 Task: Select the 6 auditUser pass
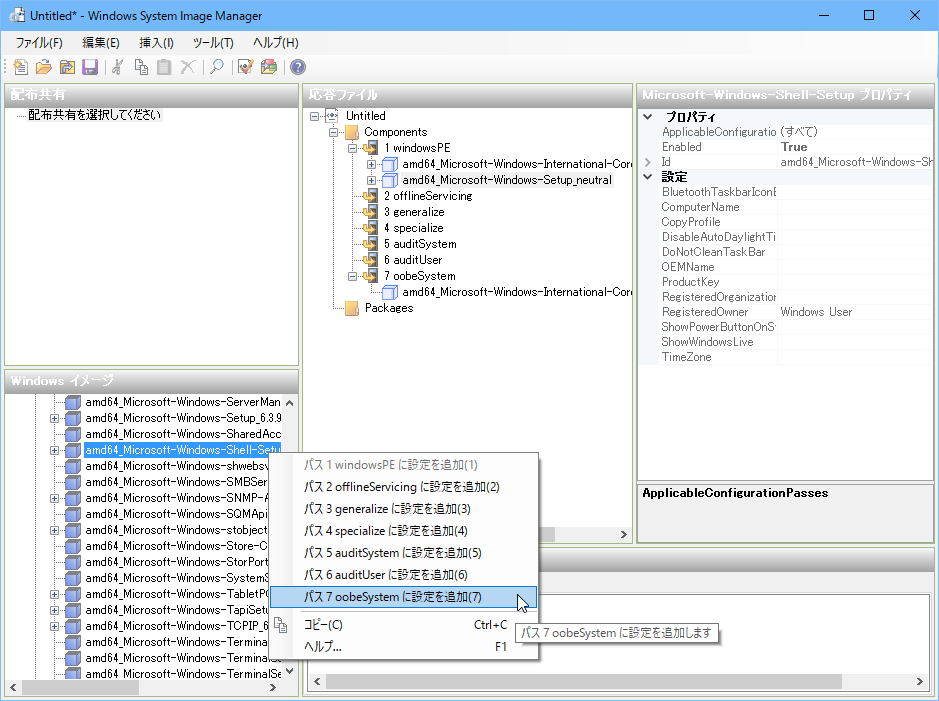pos(413,260)
